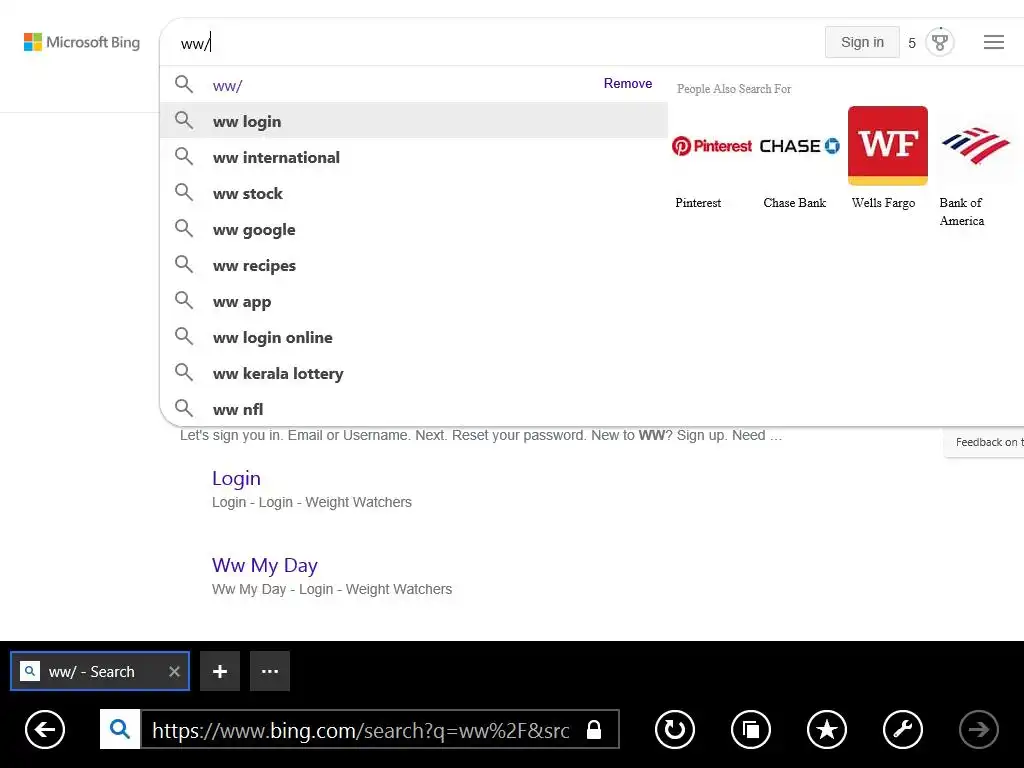Open the Login search result link
This screenshot has height=768, width=1024.
(x=236, y=478)
